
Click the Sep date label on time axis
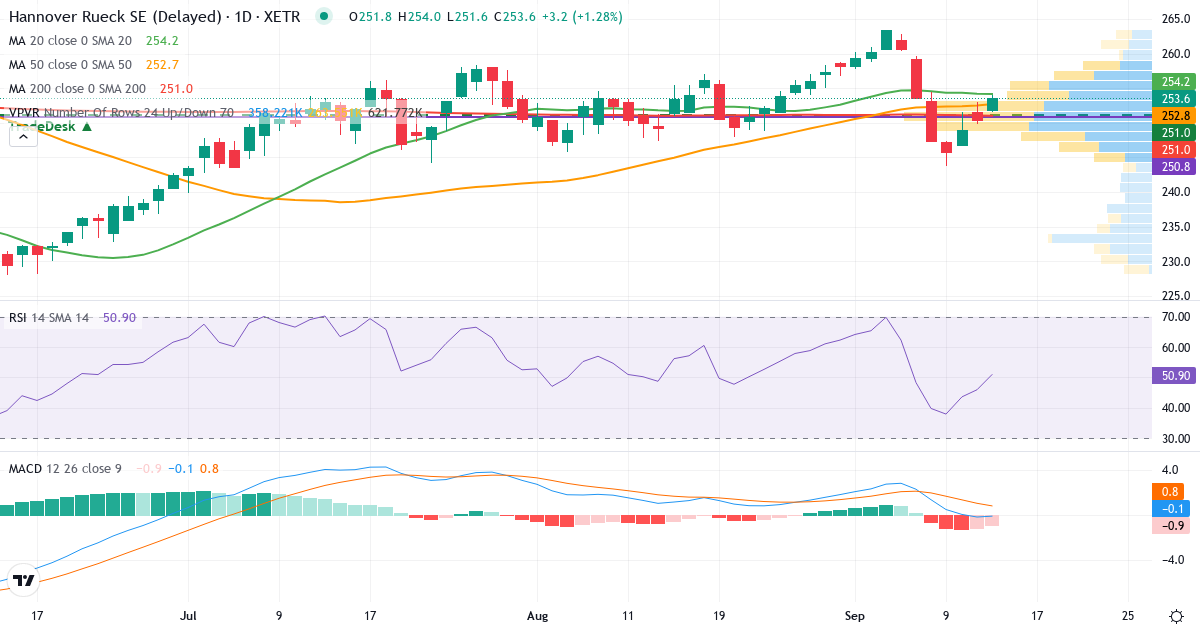pos(856,616)
